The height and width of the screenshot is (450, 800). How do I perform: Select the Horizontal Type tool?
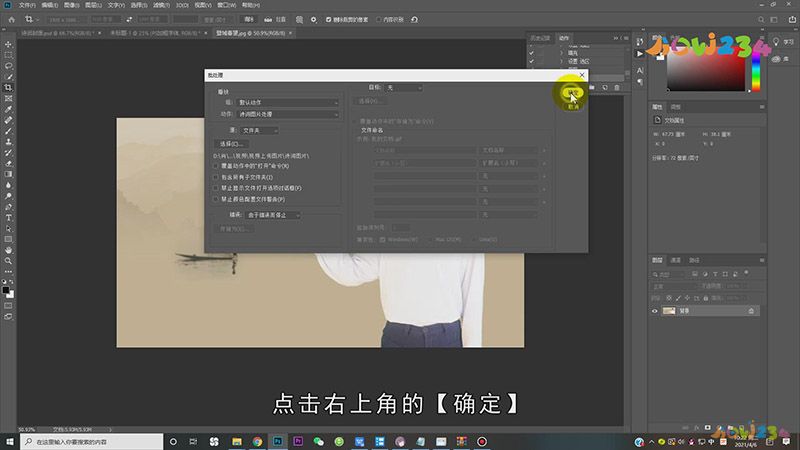8,218
